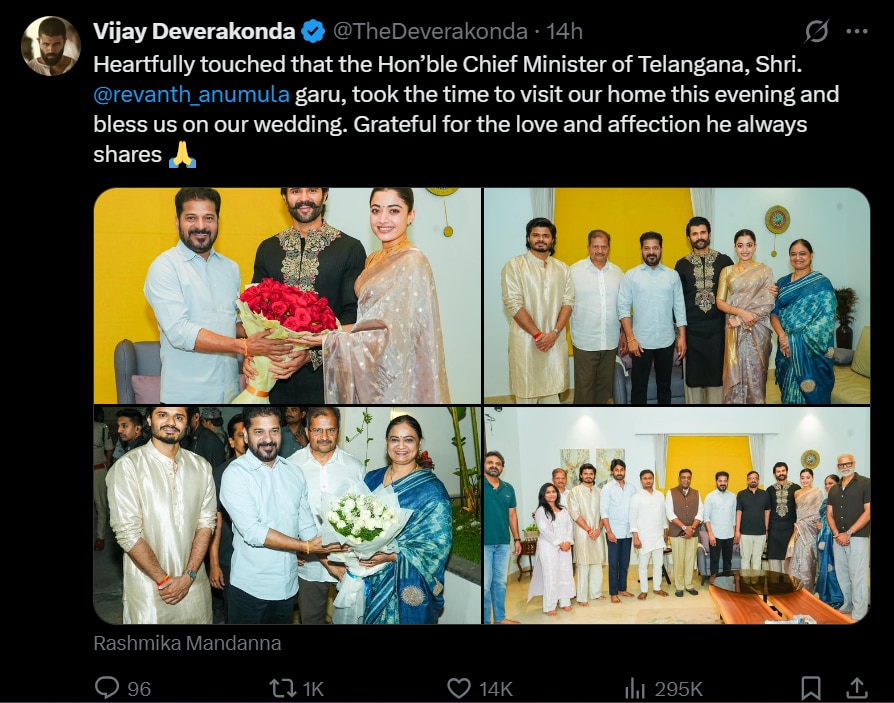
Task: Open the Vijay Deverakonda display name
Action: click(x=194, y=31)
